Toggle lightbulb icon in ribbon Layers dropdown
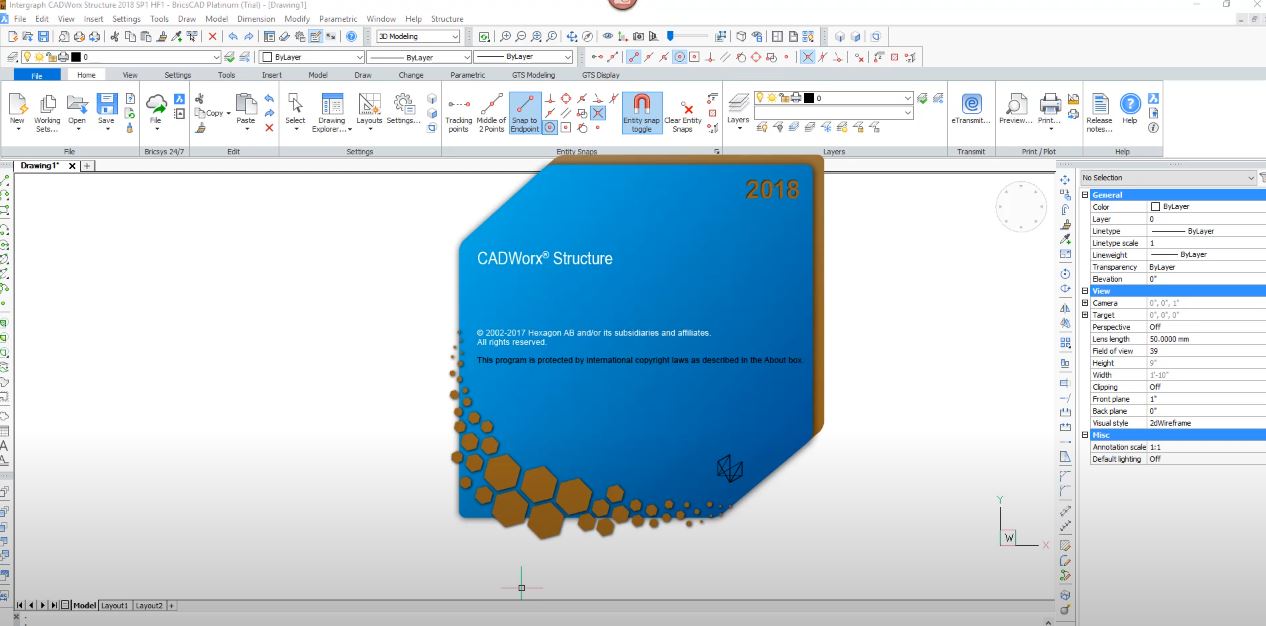The height and width of the screenshot is (626, 1266). 761,98
